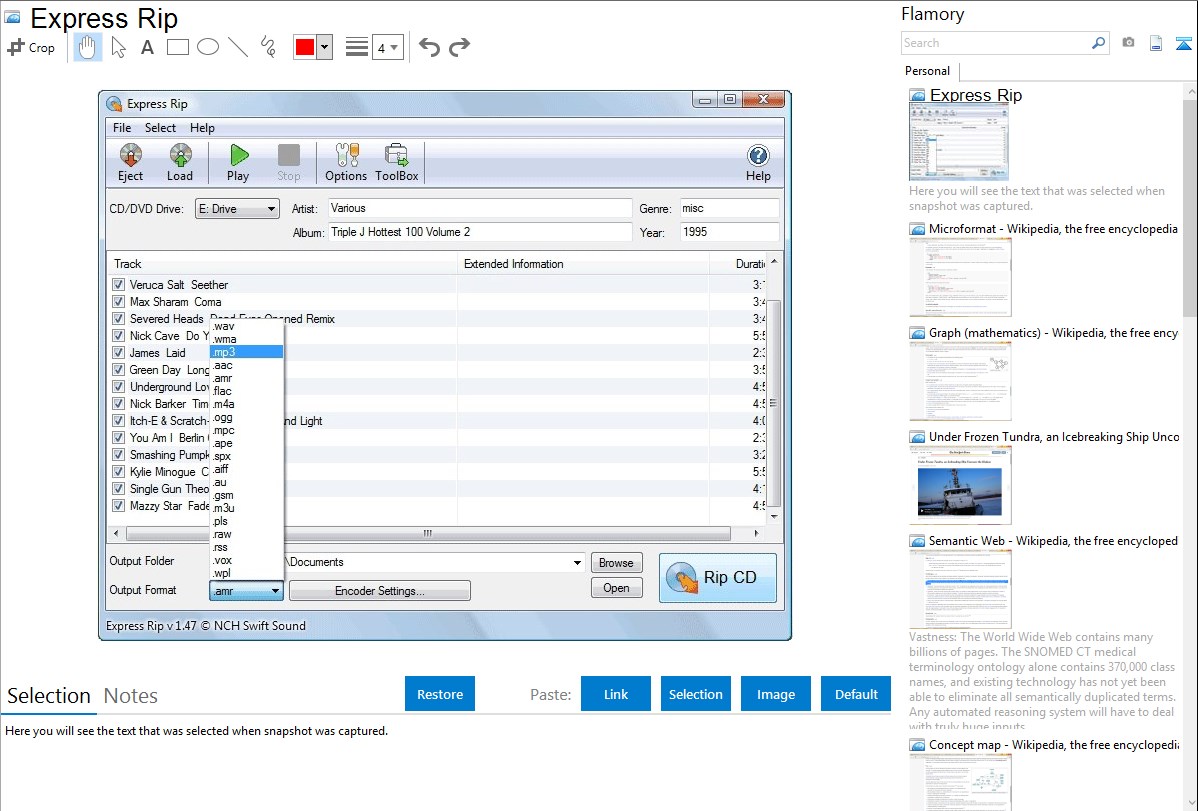Play the selected track
Viewport: 1198px width, 811px height.
[238, 163]
